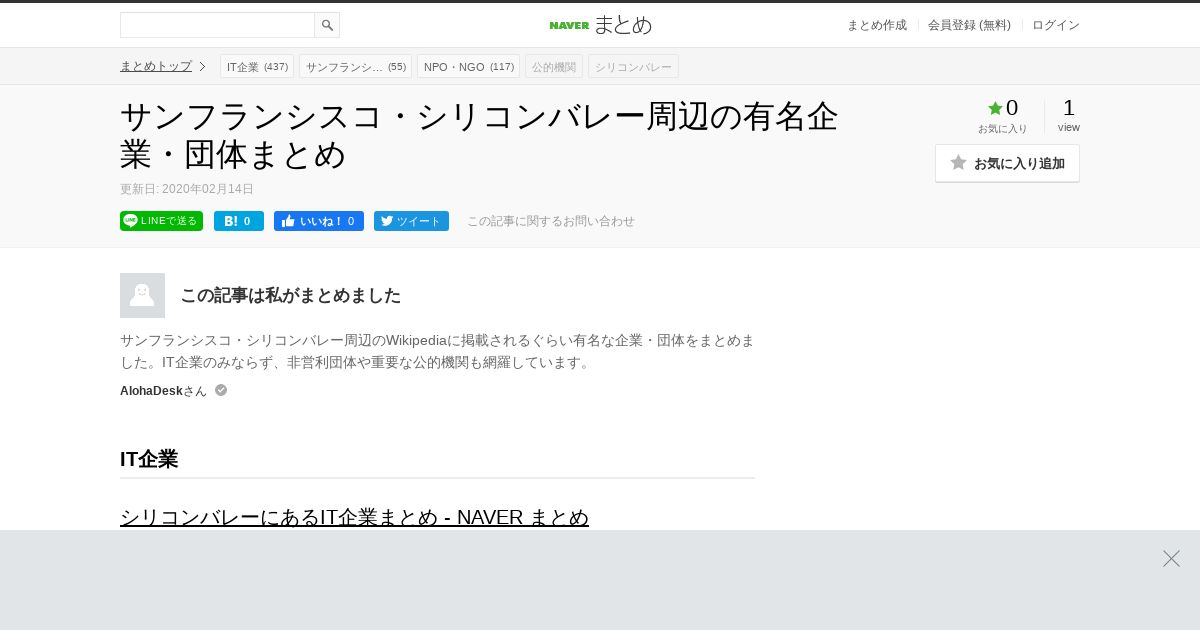Open the 会員登録 (無料) link

point(969,25)
